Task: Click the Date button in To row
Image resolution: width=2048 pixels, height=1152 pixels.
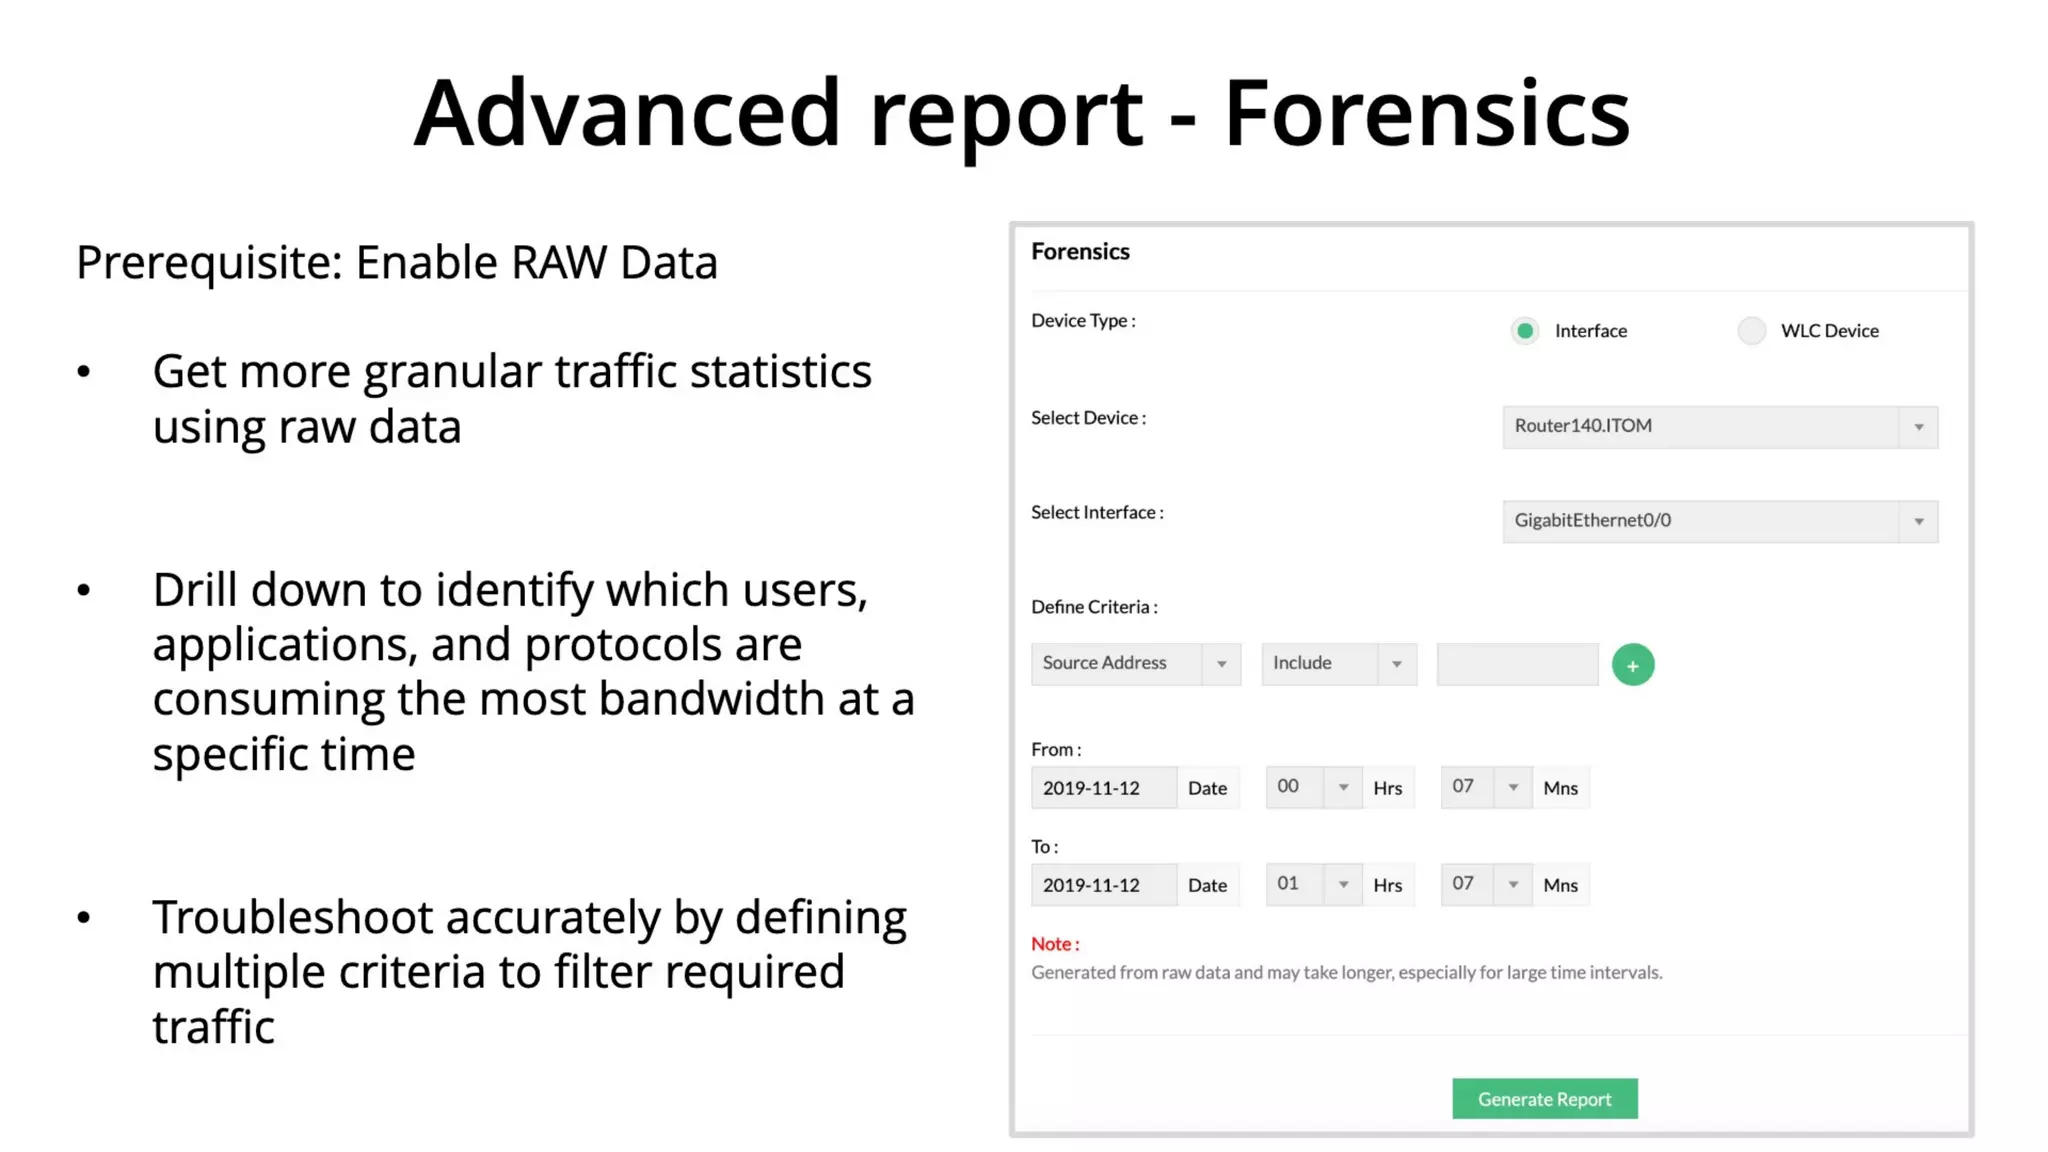Action: [1208, 885]
